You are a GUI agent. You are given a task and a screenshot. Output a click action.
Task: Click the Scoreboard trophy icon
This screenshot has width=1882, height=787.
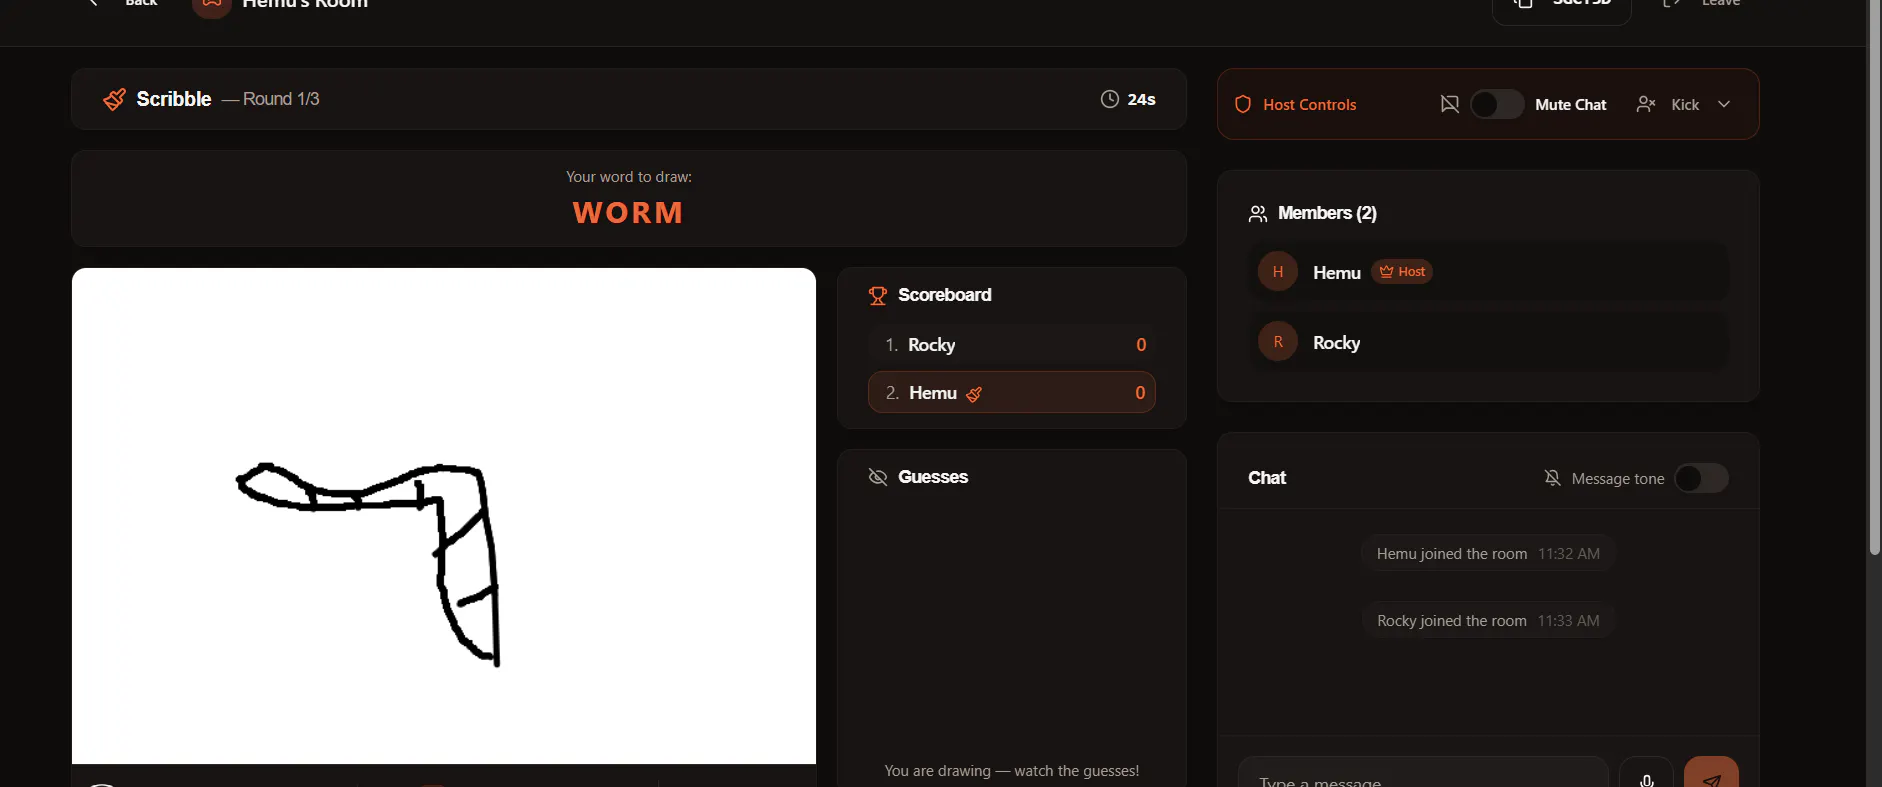pos(878,295)
